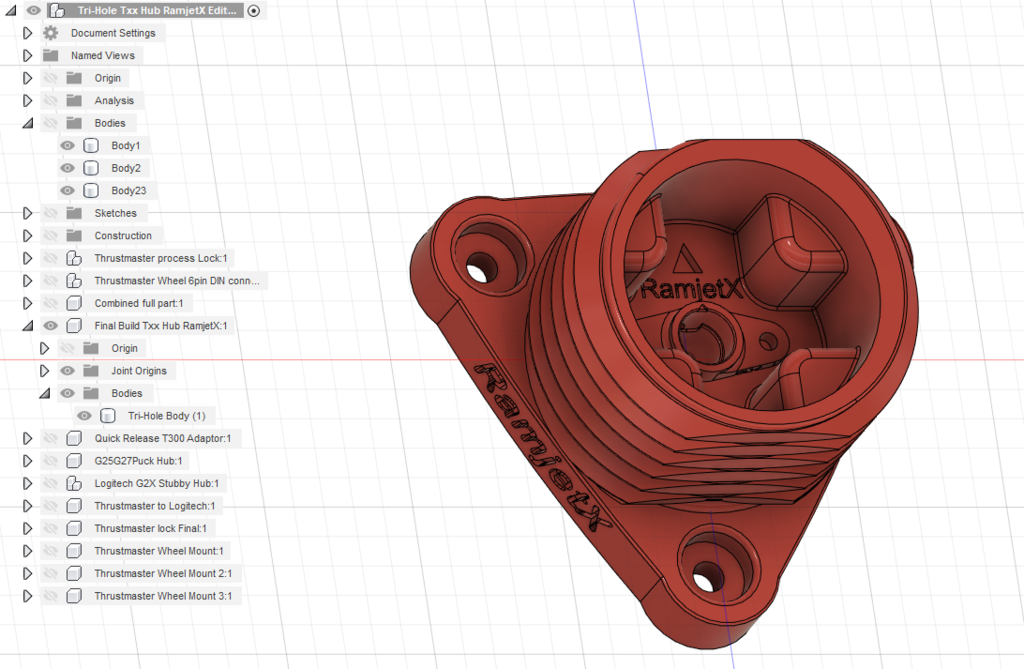Expand the Construction folder
The image size is (1024, 669).
pyautogui.click(x=28, y=236)
